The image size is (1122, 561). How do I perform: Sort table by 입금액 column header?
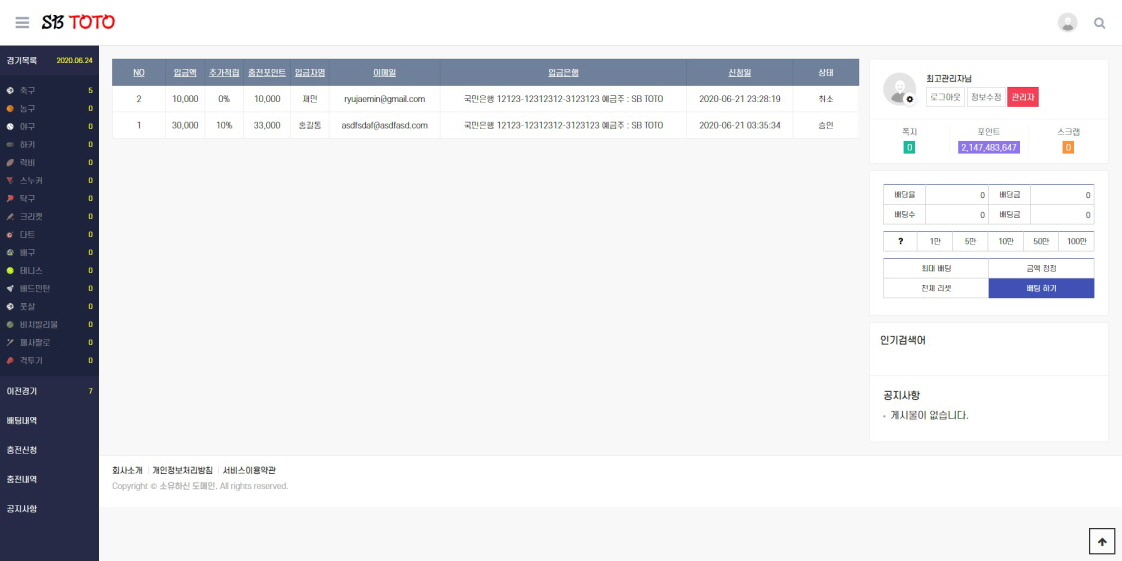(x=185, y=73)
